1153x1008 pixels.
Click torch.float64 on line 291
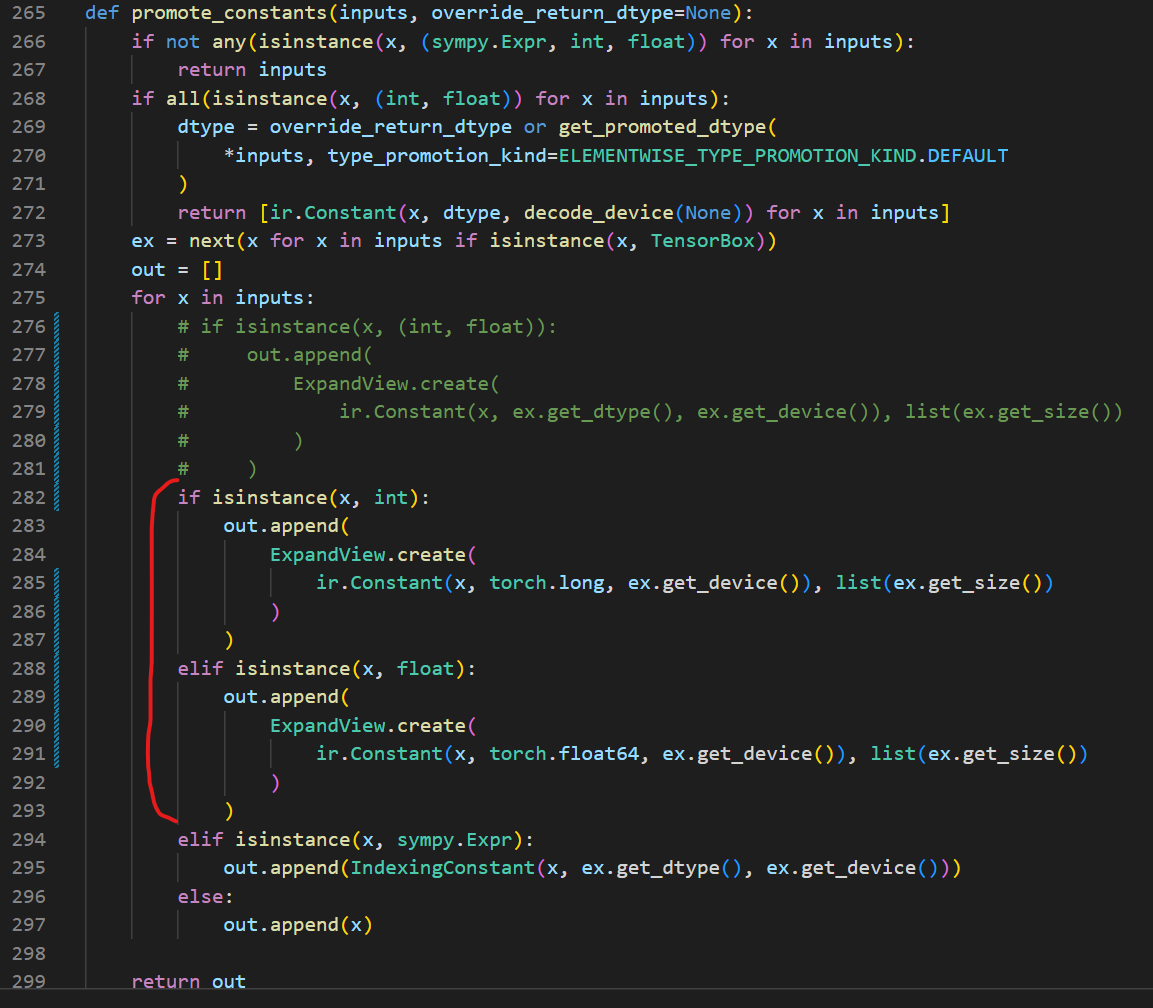click(564, 754)
